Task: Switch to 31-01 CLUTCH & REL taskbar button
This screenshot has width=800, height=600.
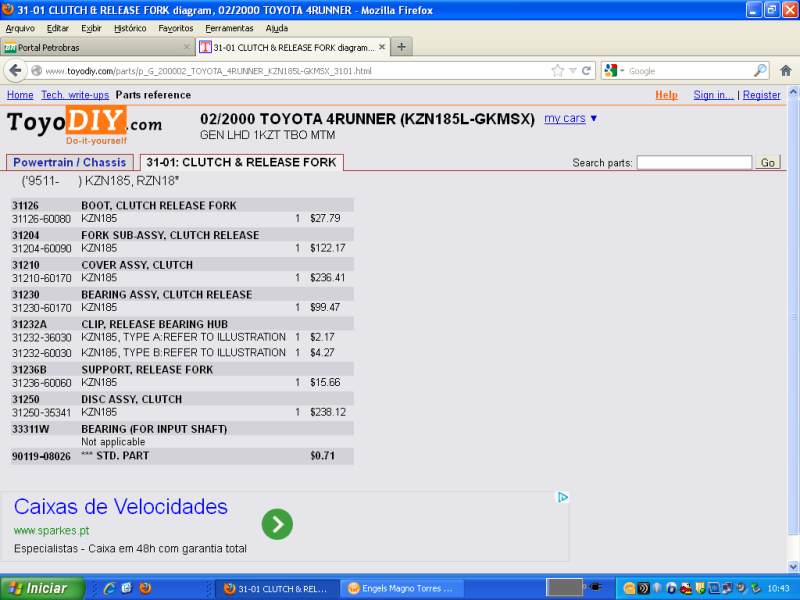Action: [277, 588]
